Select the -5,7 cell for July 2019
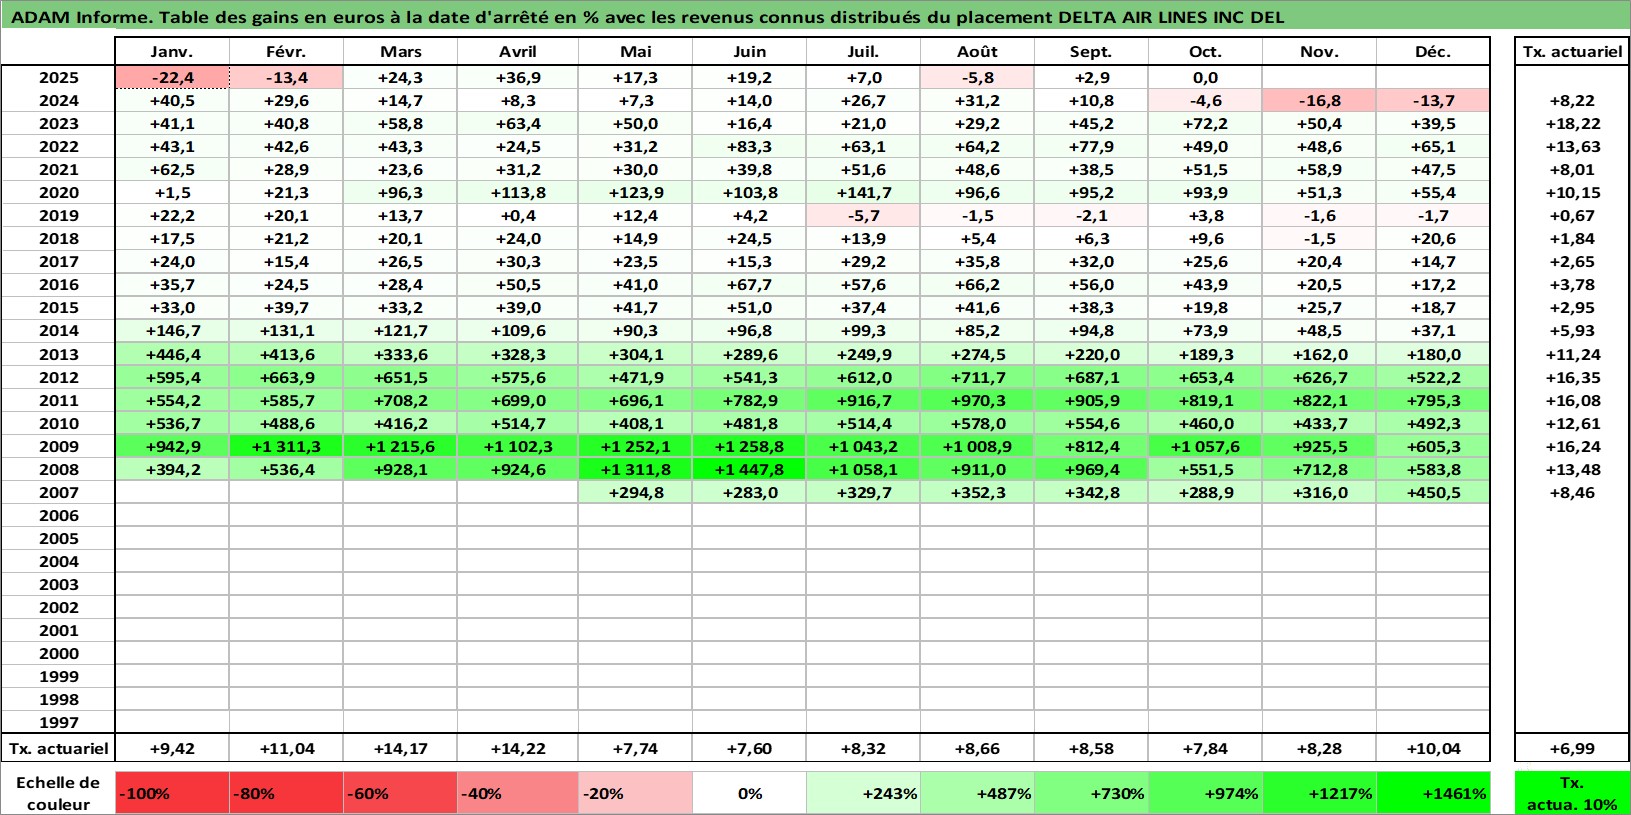Viewport: 1631px width, 815px height. tap(863, 216)
